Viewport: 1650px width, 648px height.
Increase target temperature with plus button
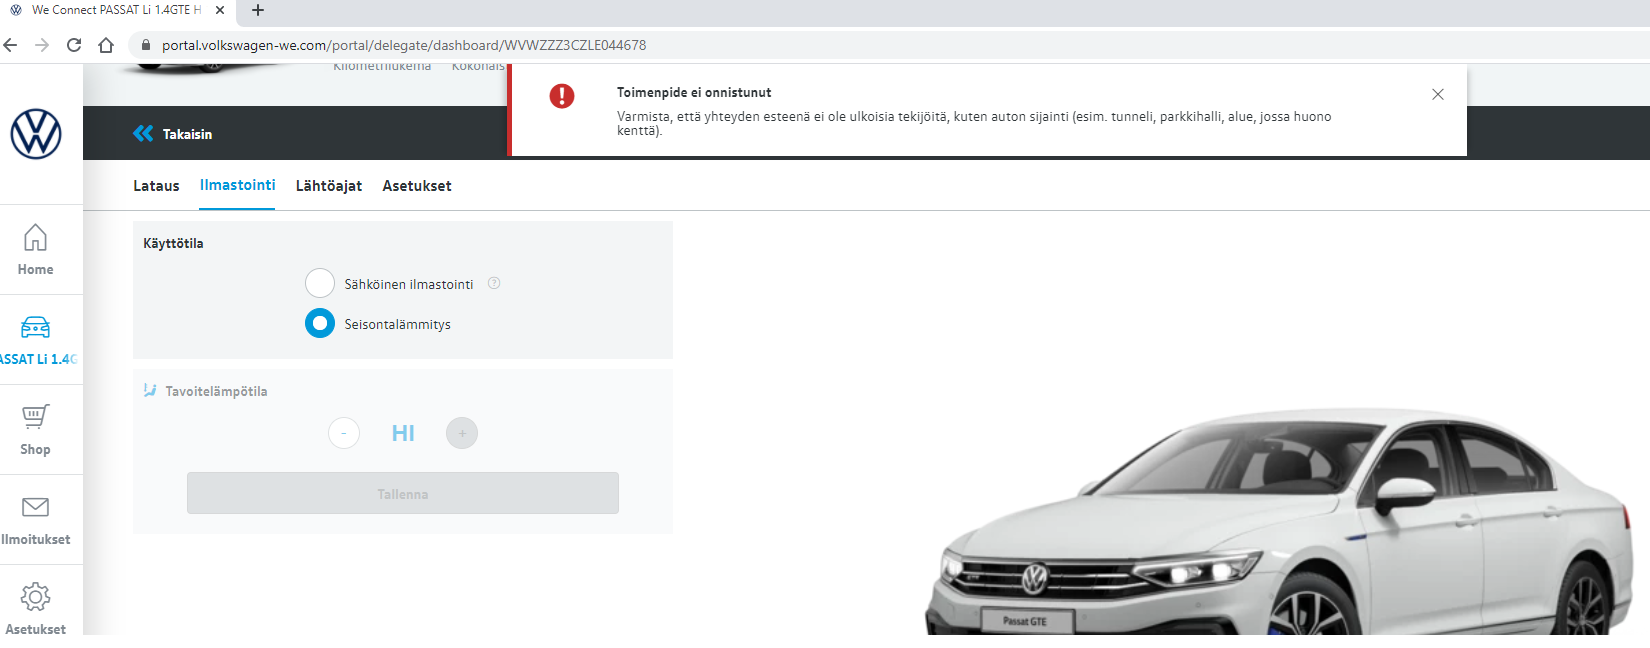pos(462,433)
